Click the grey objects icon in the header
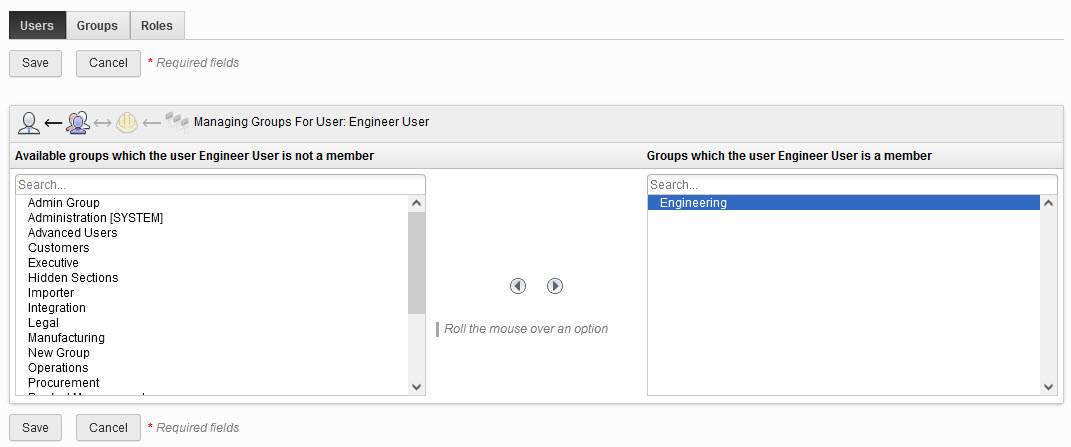 coord(176,122)
